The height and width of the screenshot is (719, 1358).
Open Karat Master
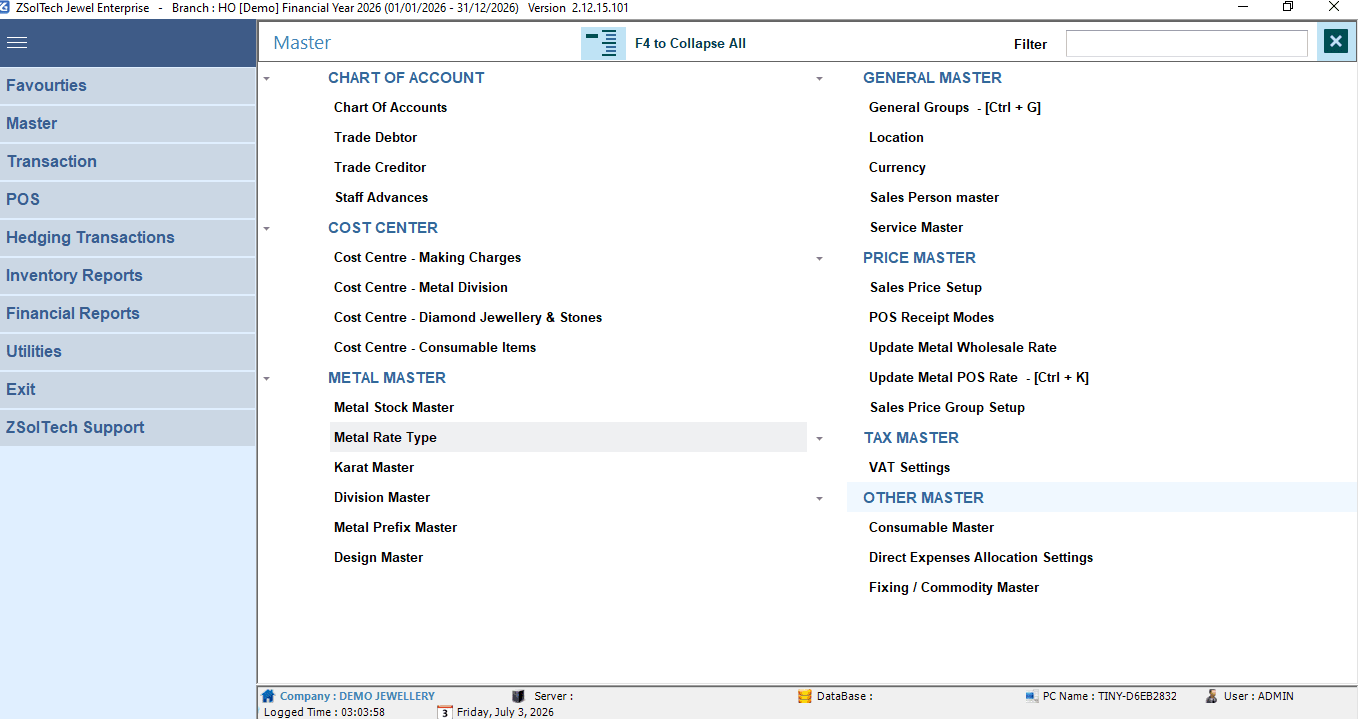coord(374,467)
